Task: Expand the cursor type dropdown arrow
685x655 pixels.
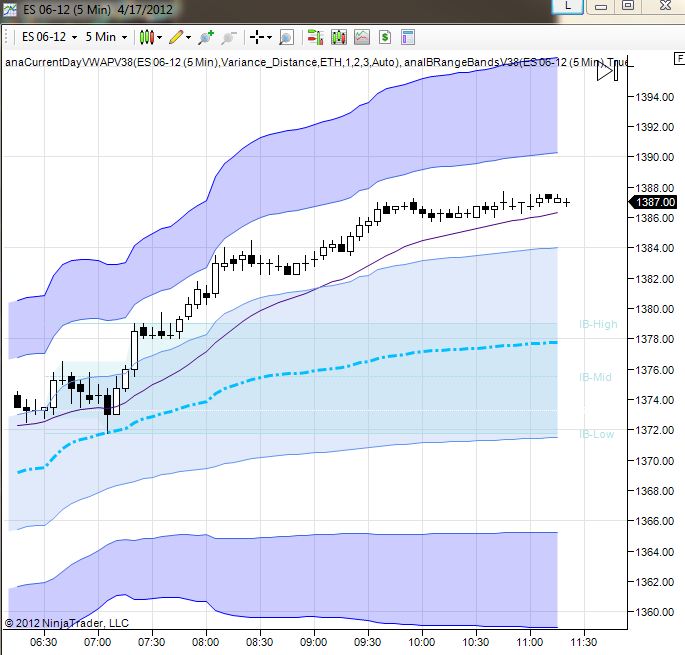Action: coord(269,38)
